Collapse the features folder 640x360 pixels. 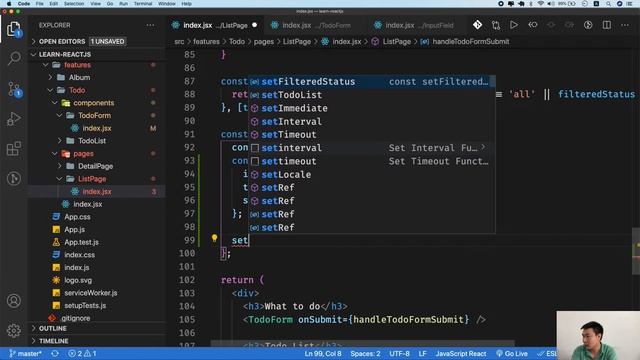pos(46,65)
